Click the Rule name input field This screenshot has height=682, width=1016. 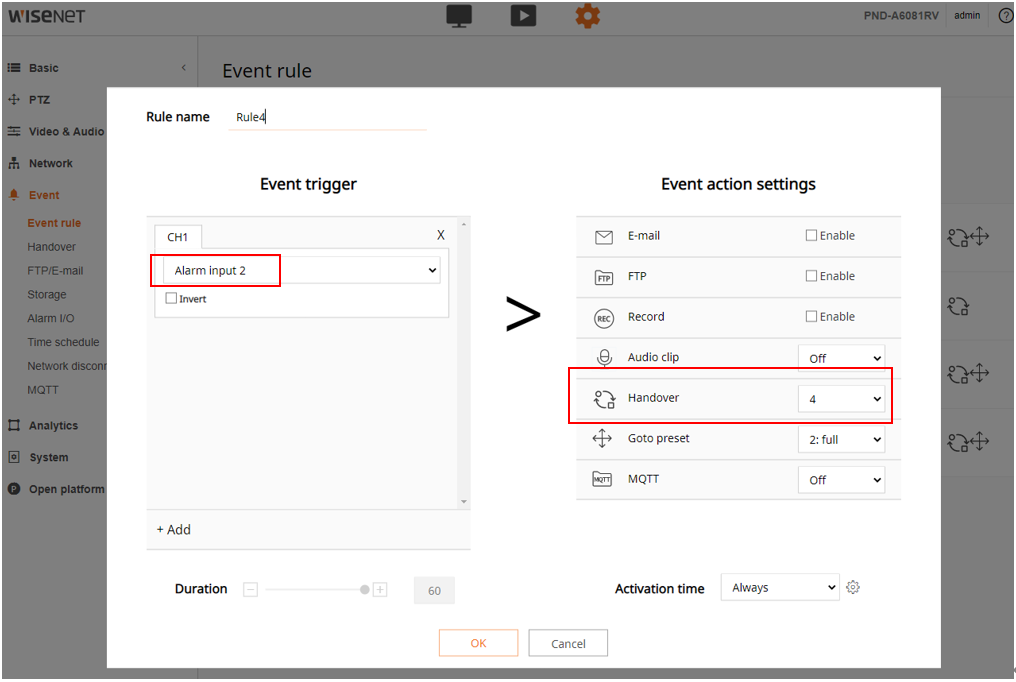pos(327,117)
